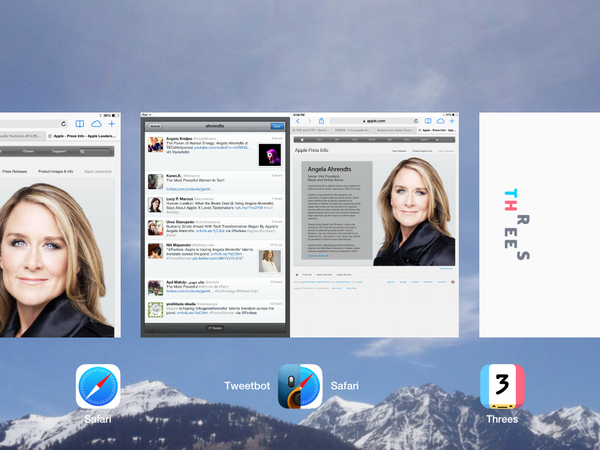This screenshot has width=600, height=450.
Task: Select the yoshitada okada tweet text
Action: 220,310
